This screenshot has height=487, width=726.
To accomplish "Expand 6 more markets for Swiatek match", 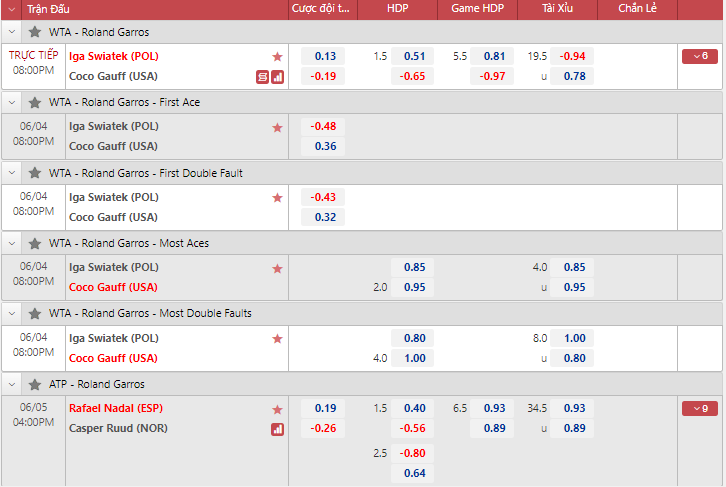I will click(700, 56).
